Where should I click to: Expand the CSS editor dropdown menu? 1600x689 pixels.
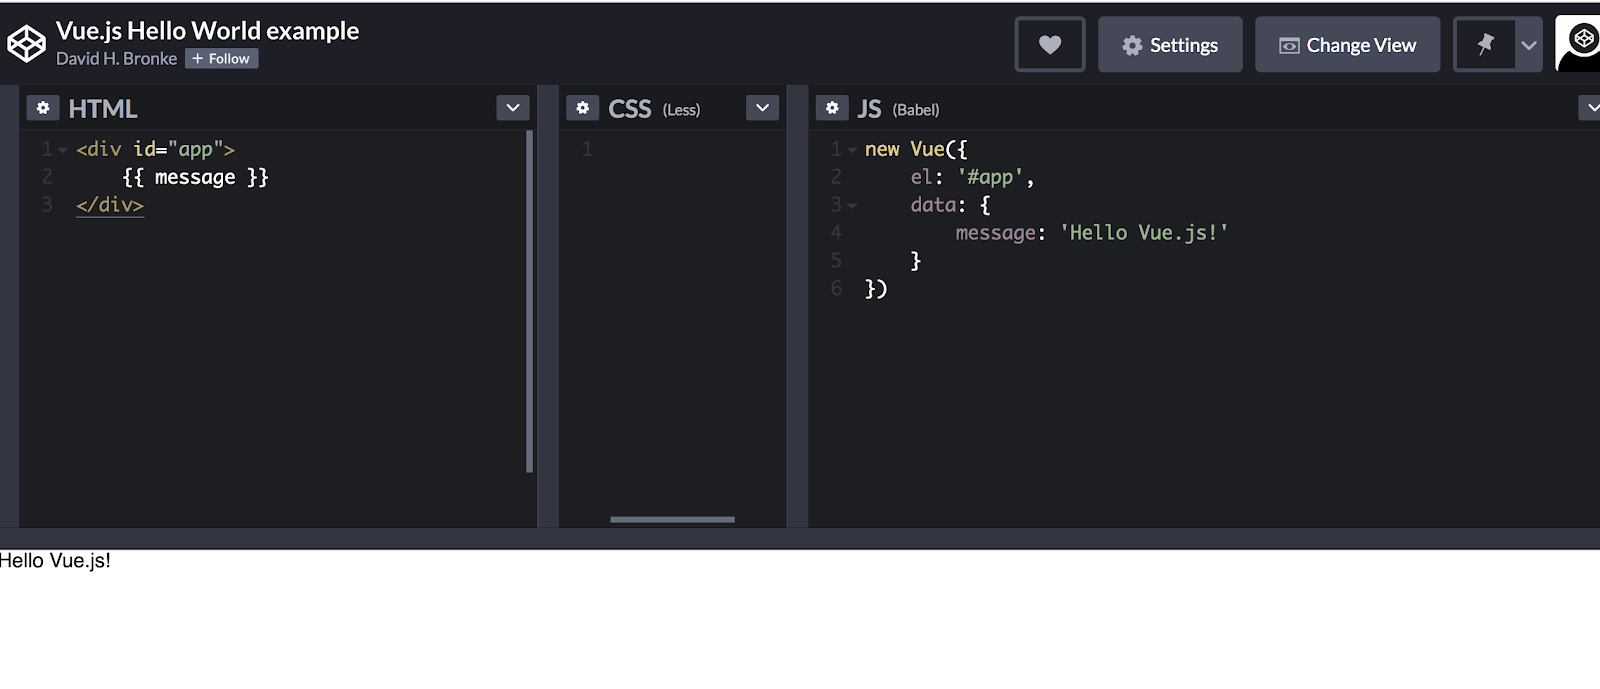click(x=762, y=108)
